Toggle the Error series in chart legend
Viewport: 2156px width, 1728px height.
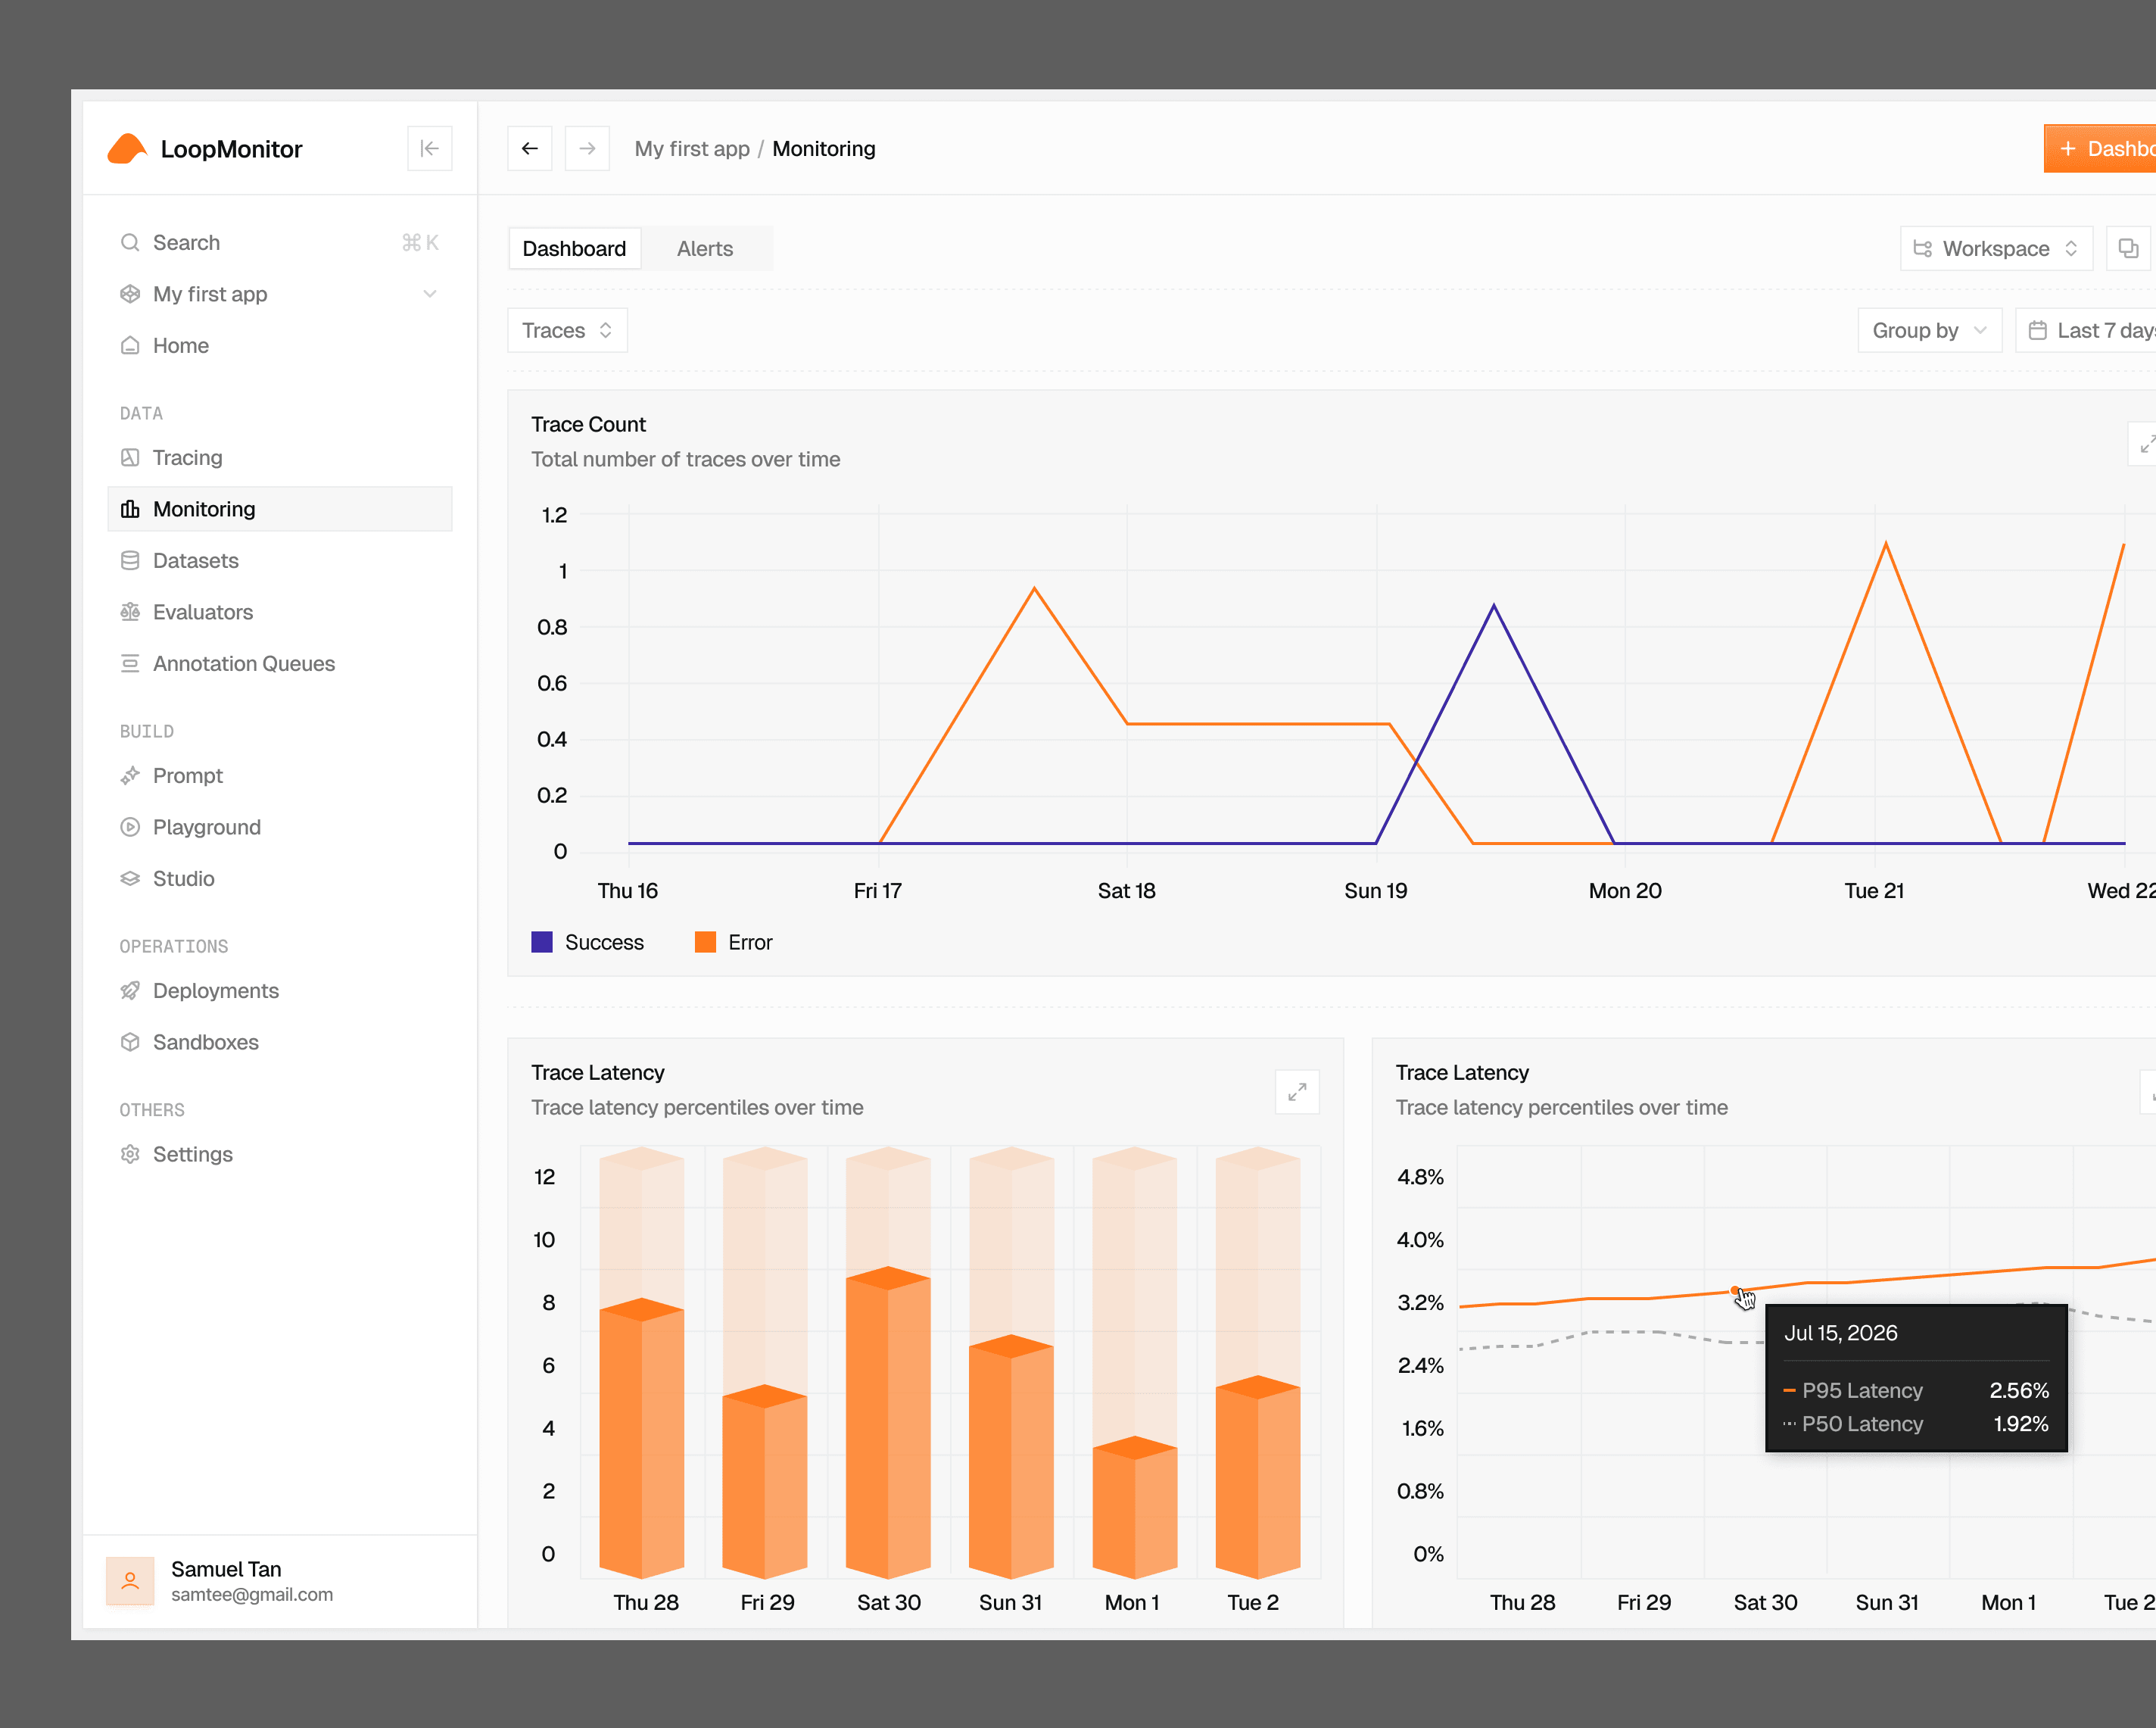[x=734, y=942]
